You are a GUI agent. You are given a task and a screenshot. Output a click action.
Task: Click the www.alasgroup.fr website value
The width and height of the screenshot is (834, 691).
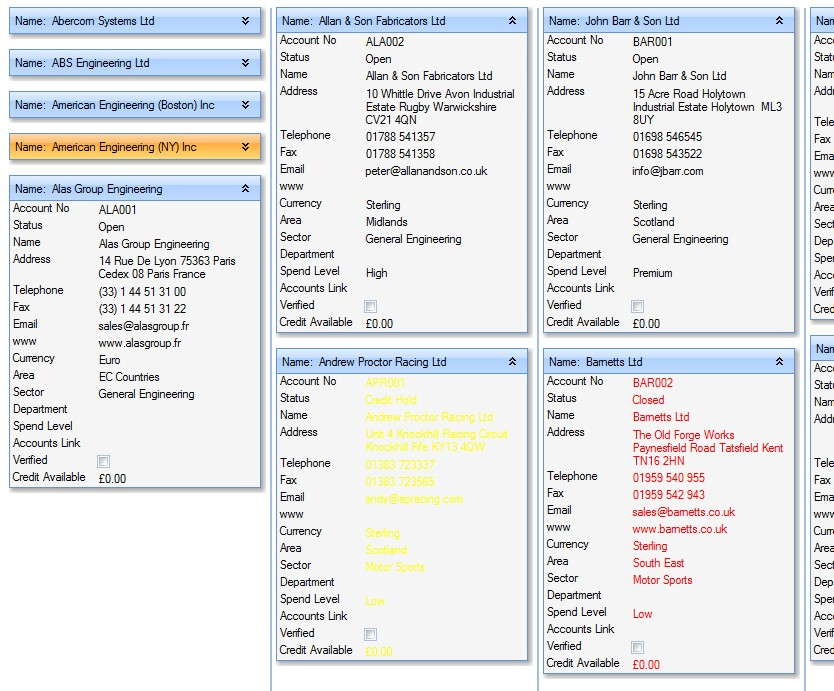click(139, 343)
